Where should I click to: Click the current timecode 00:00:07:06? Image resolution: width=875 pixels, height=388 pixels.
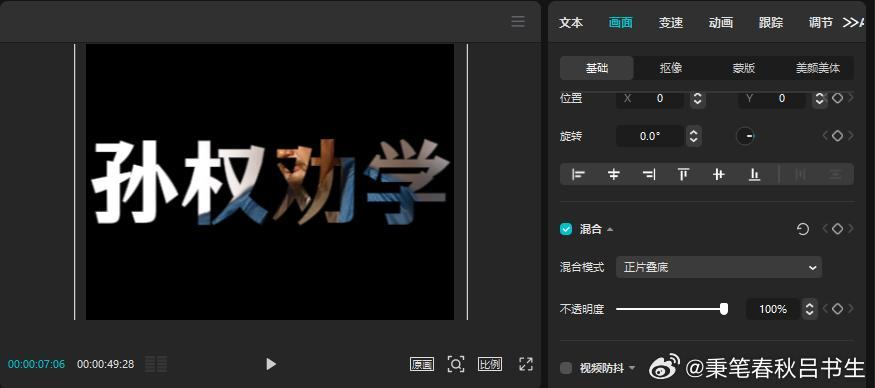click(36, 365)
